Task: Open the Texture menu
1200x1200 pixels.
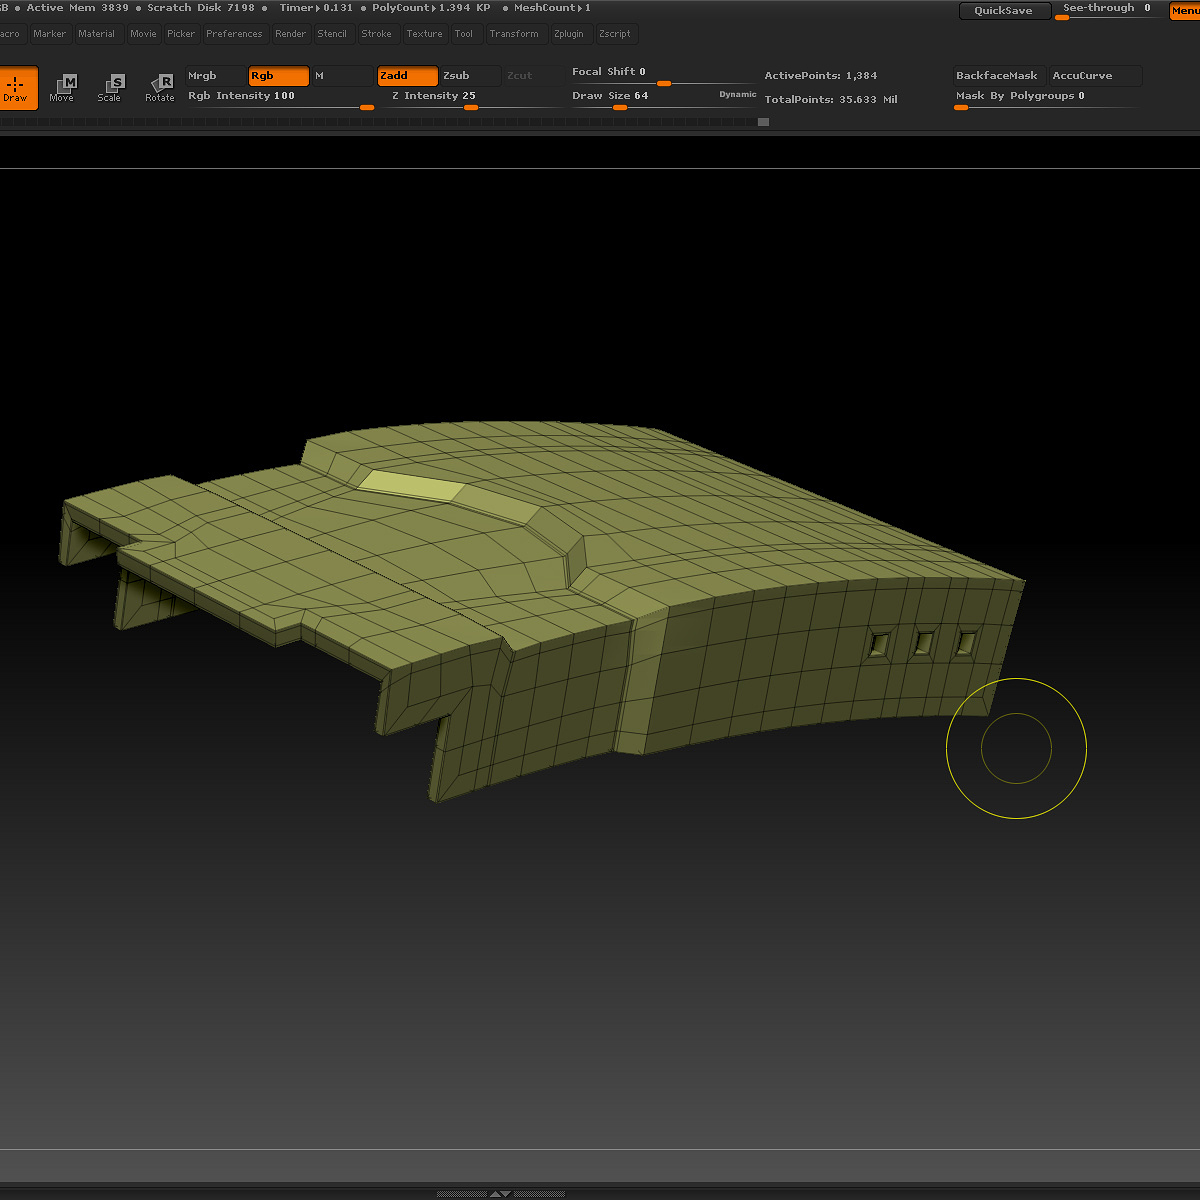Action: coord(424,34)
